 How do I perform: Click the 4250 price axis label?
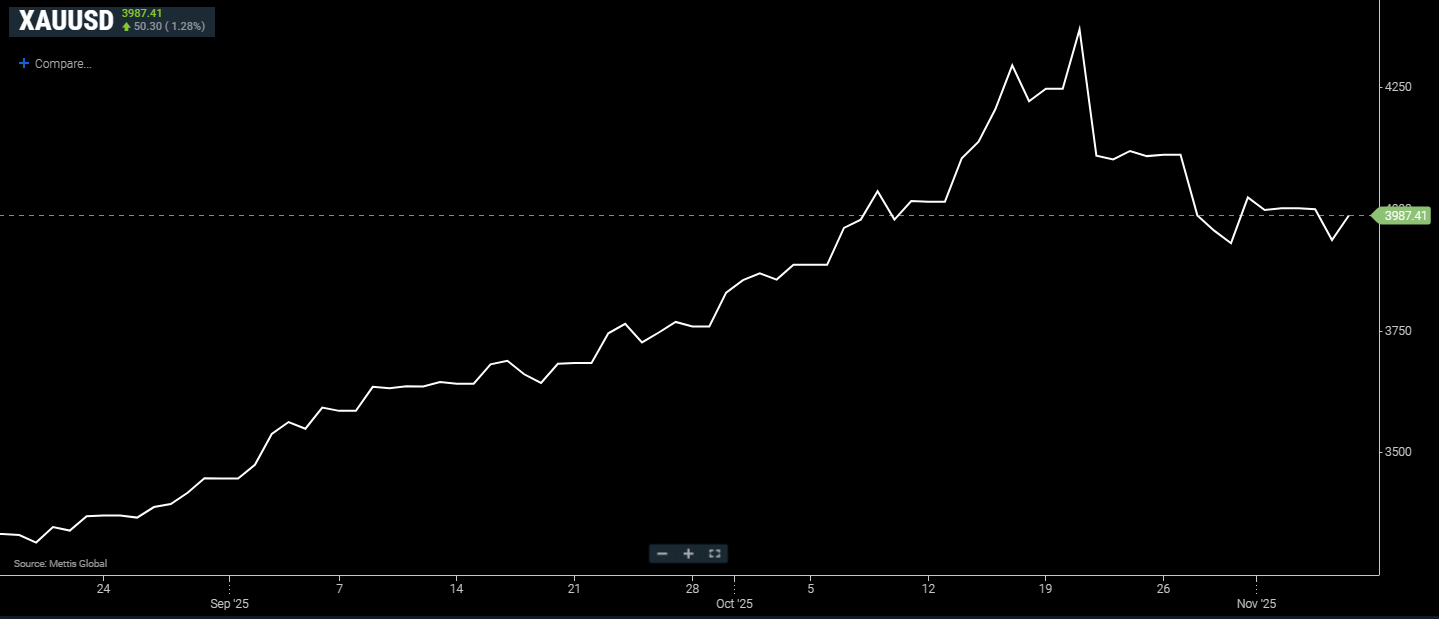[x=1397, y=87]
